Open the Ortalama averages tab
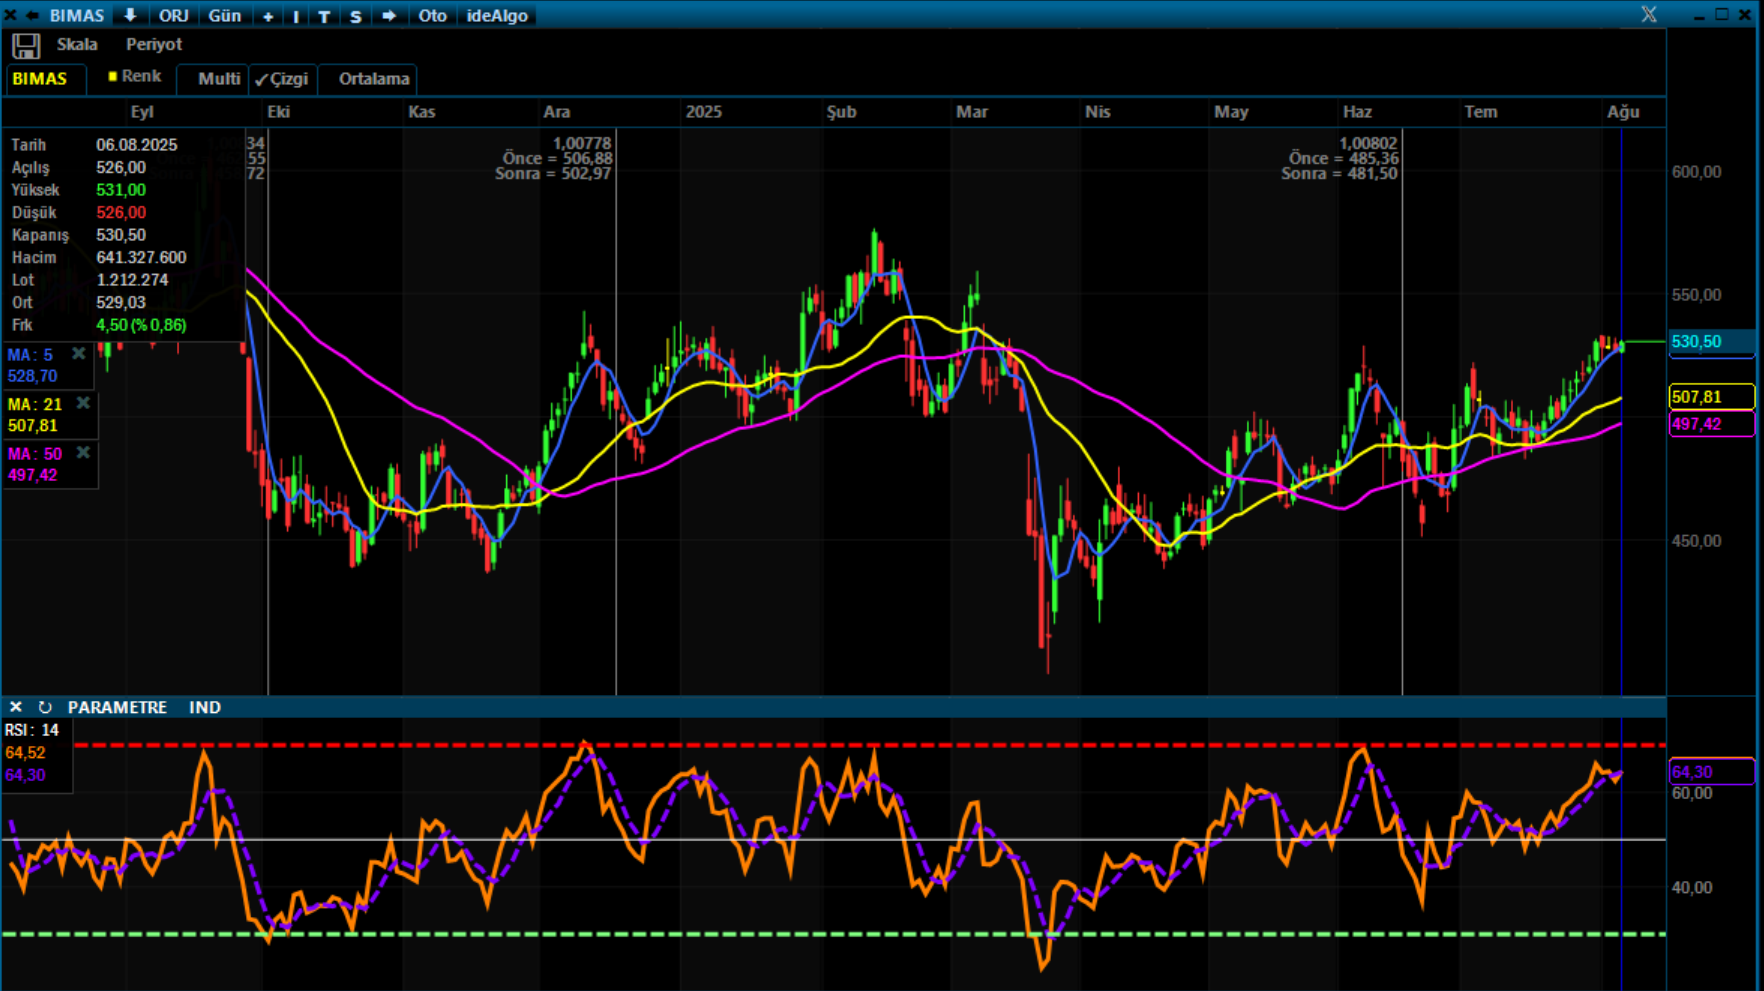Image resolution: width=1764 pixels, height=991 pixels. (x=374, y=79)
